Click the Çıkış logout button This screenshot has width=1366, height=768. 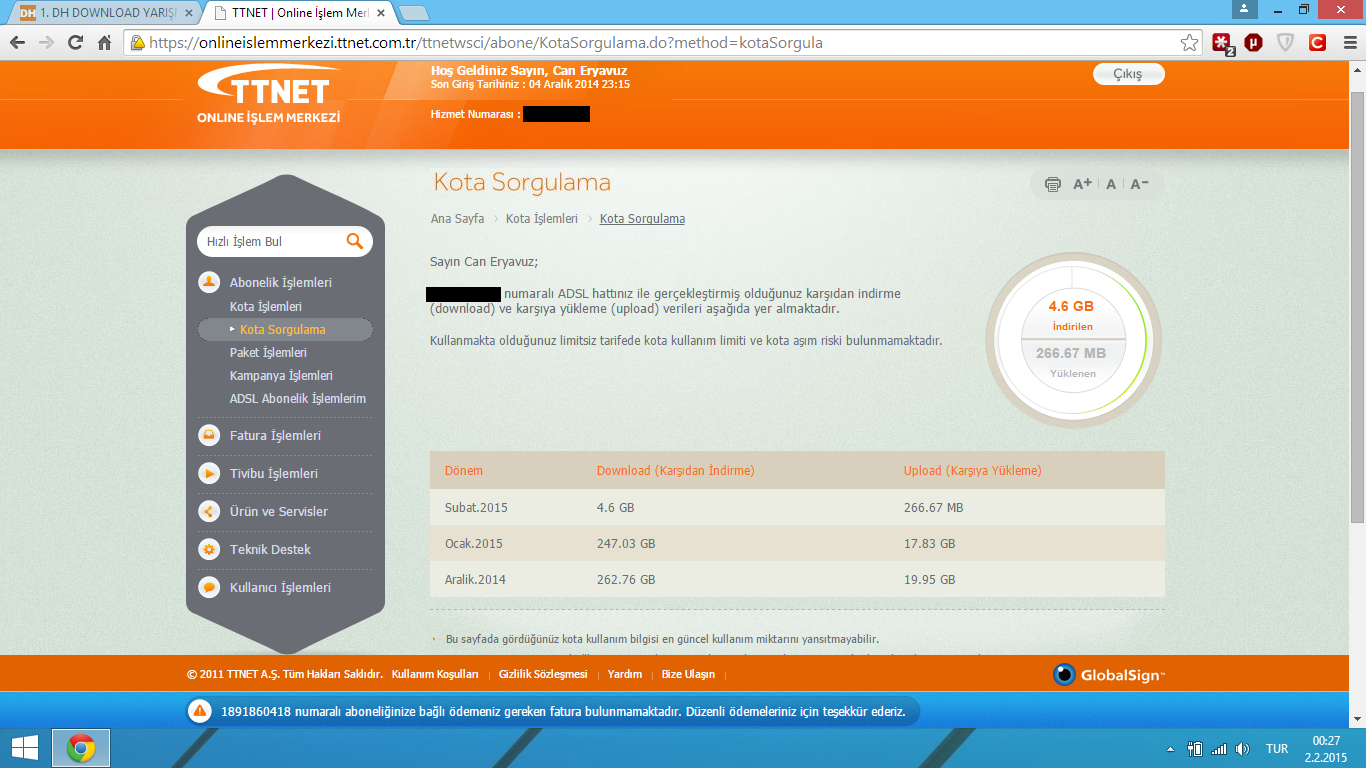tap(1128, 74)
